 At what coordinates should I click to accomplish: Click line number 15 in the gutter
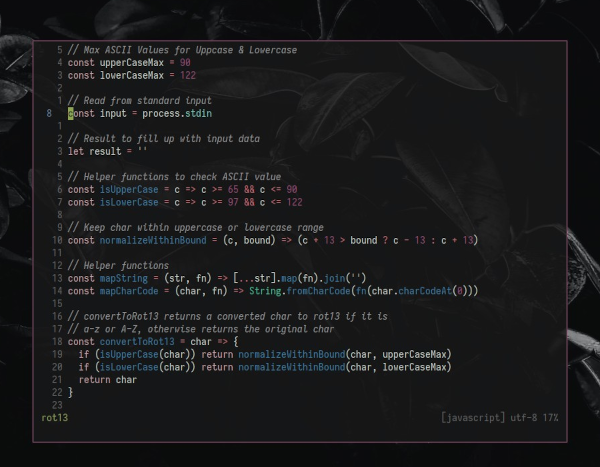(57, 304)
